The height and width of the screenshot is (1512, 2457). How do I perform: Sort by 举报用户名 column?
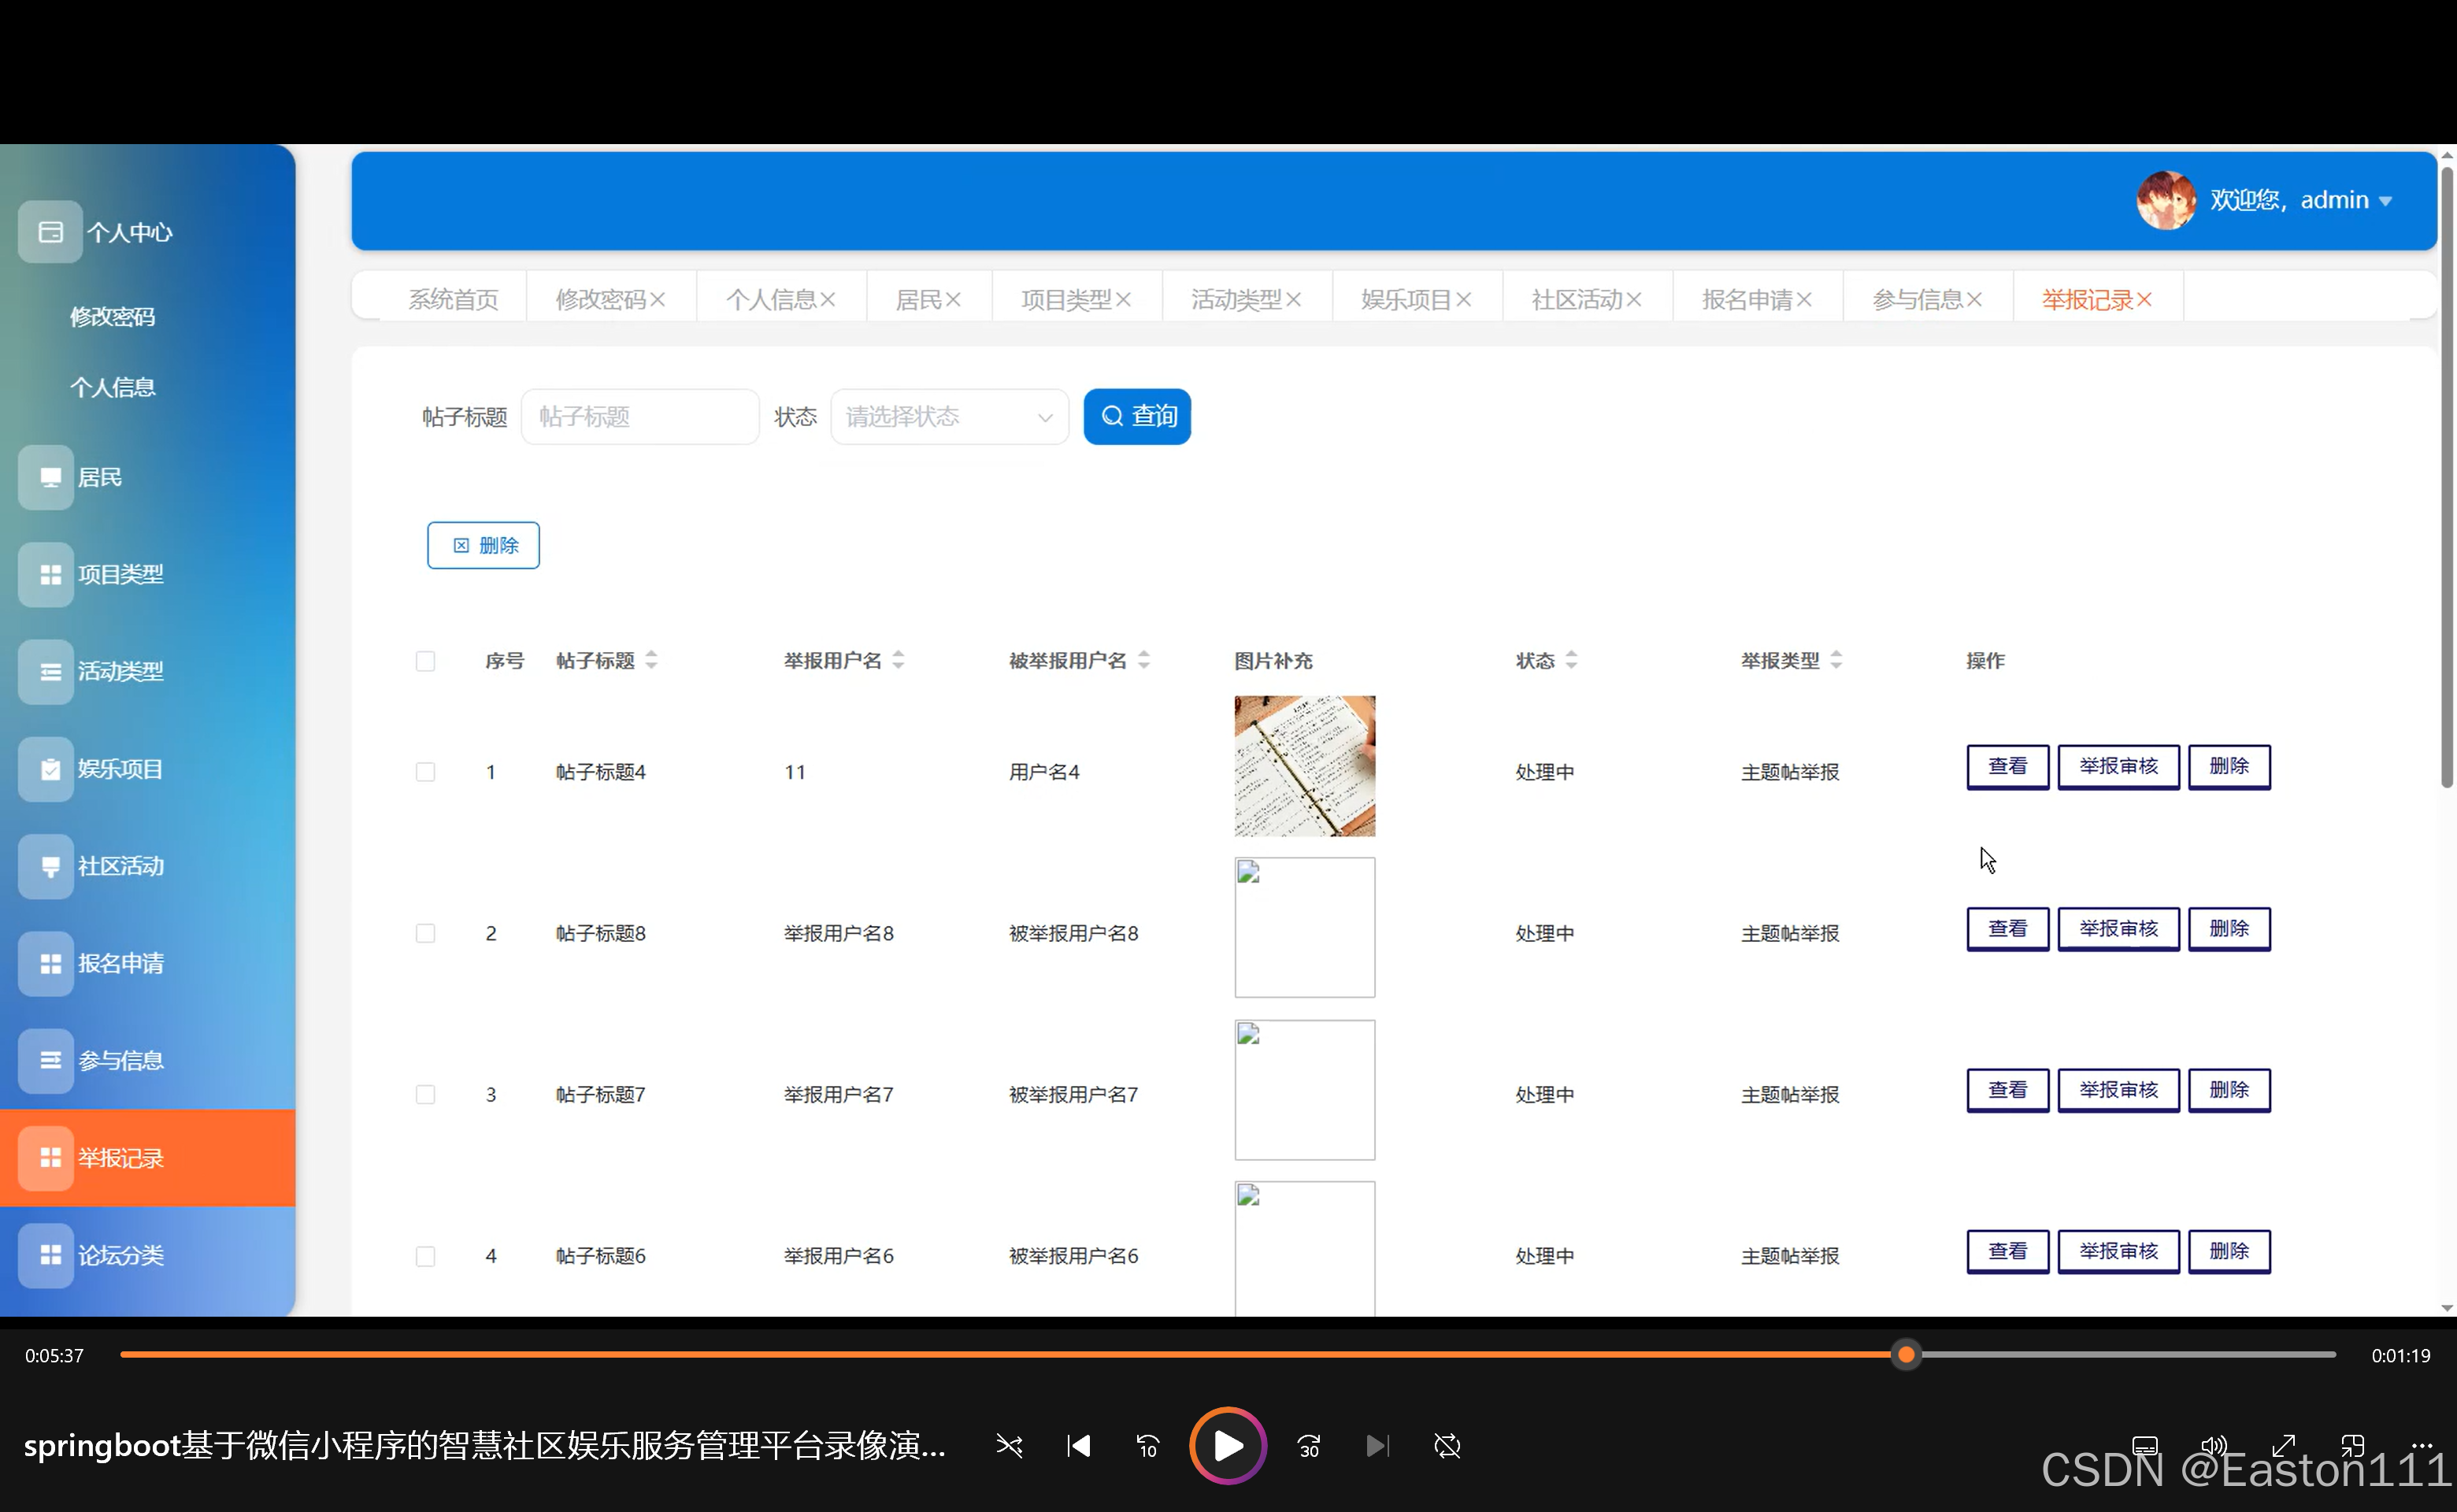898,660
